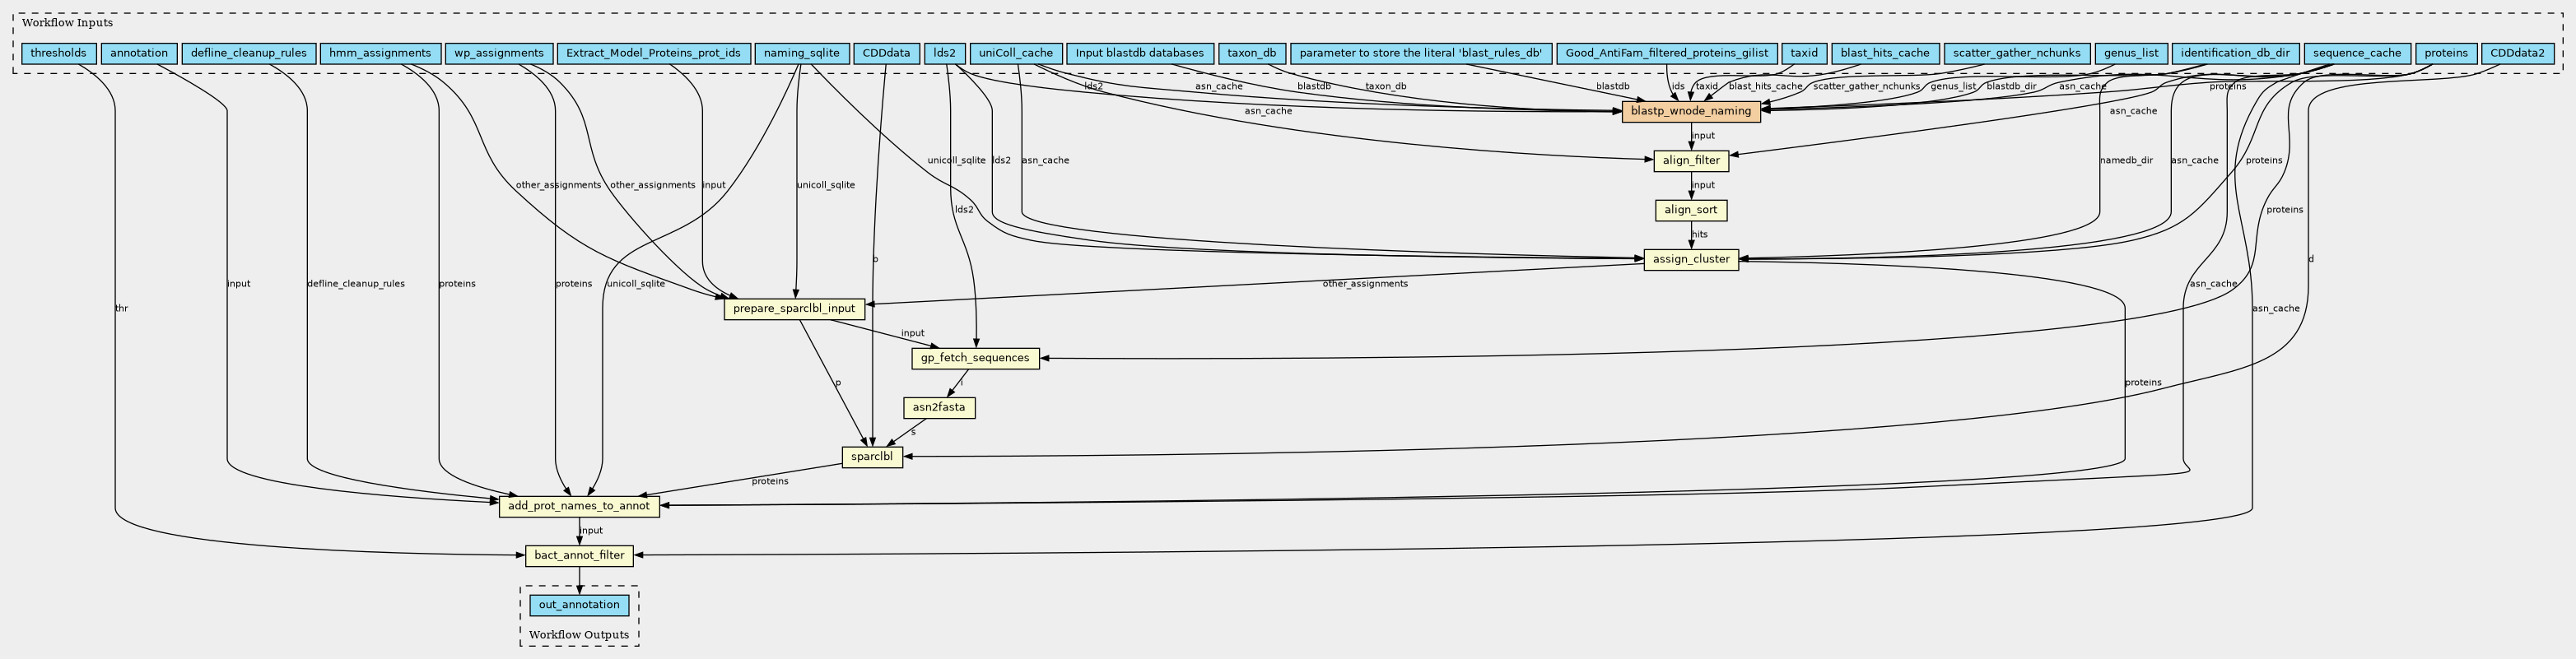The image size is (2576, 659).
Task: Click the assign_cluster step node
Action: click(1691, 259)
